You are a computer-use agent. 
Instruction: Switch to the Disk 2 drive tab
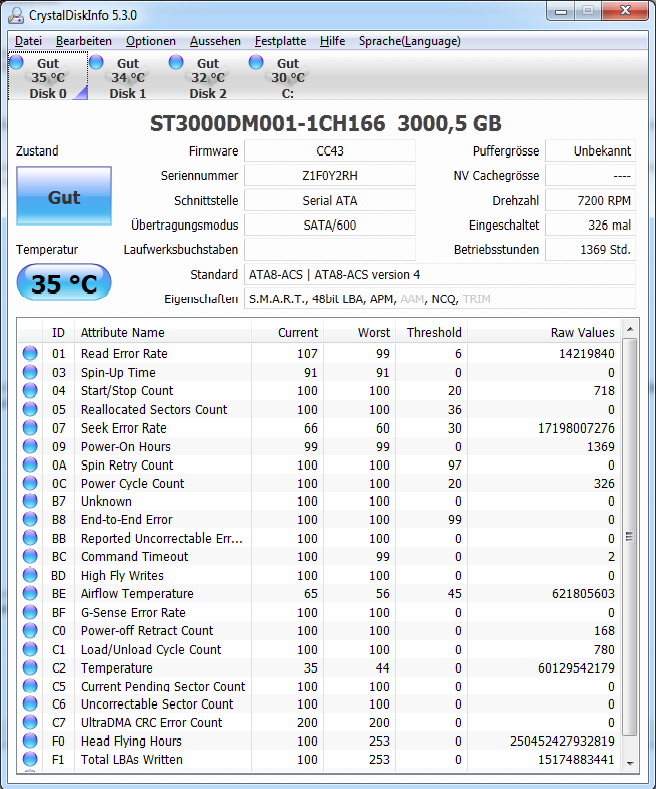(208, 77)
